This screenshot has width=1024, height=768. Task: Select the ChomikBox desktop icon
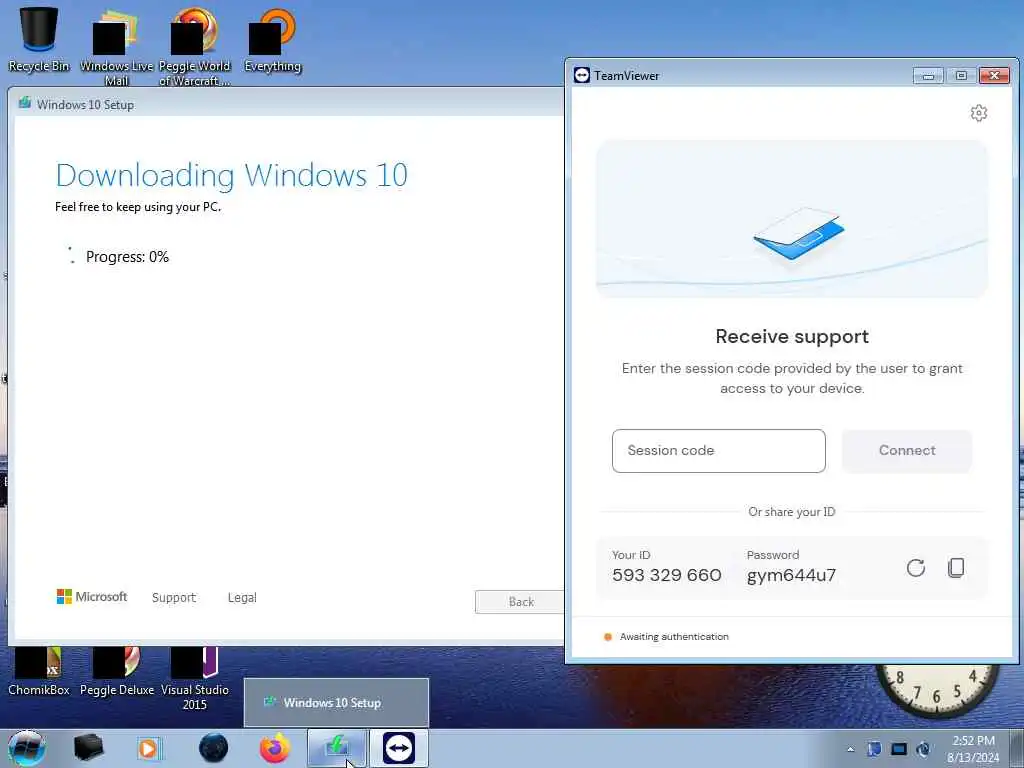(x=39, y=671)
